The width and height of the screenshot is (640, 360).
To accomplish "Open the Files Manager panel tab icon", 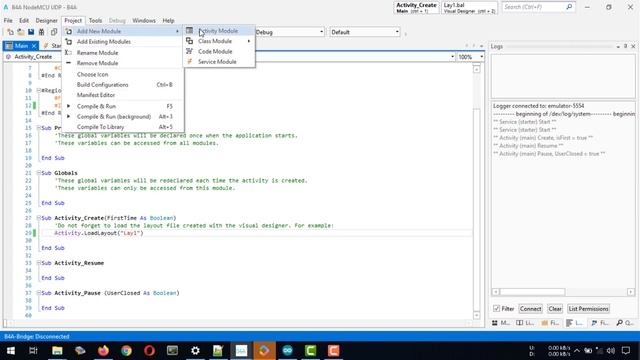I will point(544,323).
